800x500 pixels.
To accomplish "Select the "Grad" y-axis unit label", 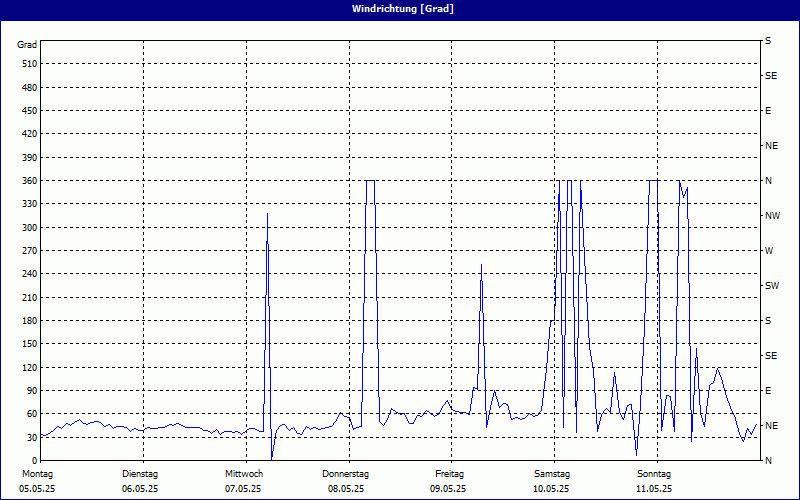I will 27,45.
